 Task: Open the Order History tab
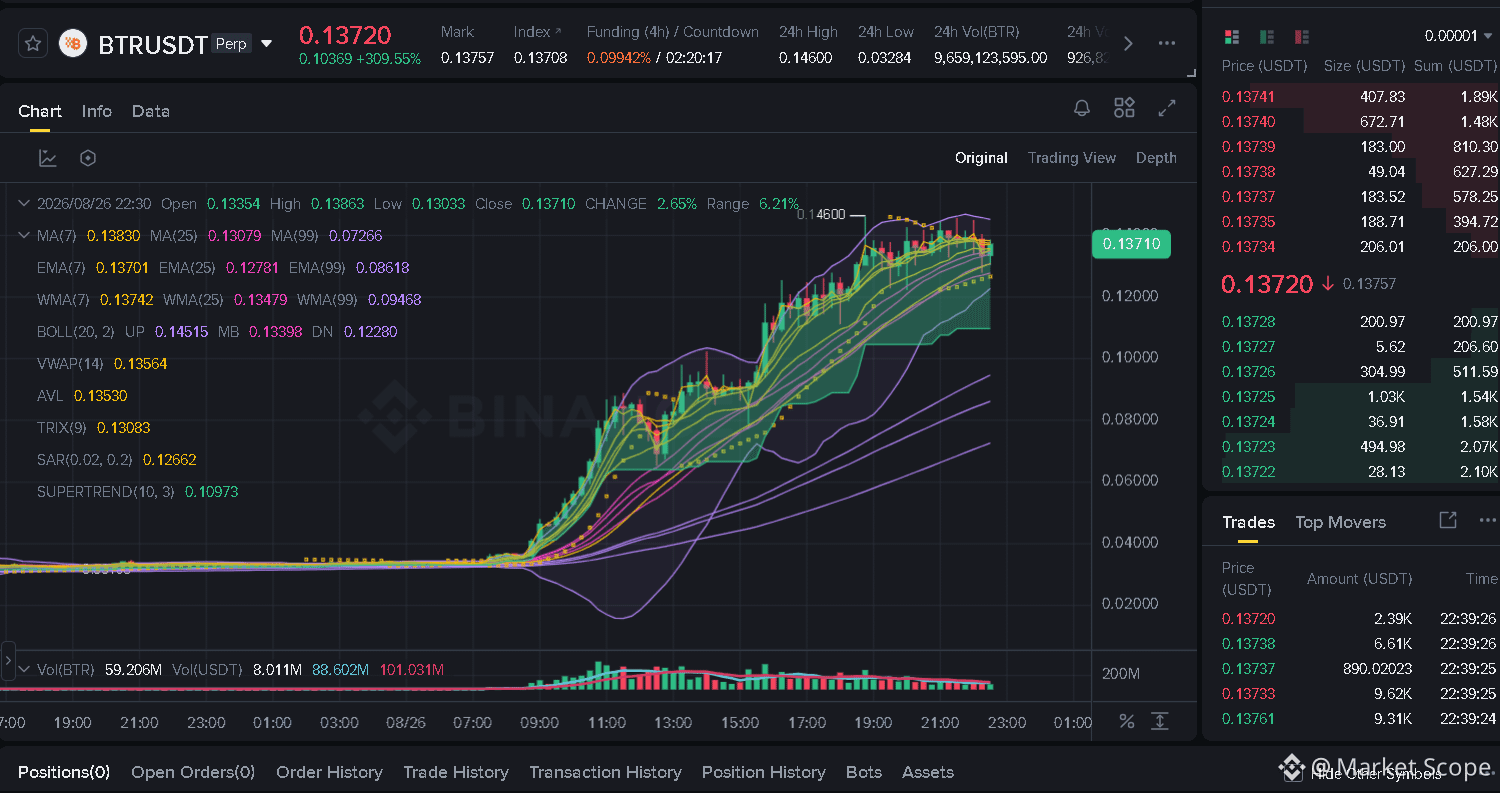point(329,772)
